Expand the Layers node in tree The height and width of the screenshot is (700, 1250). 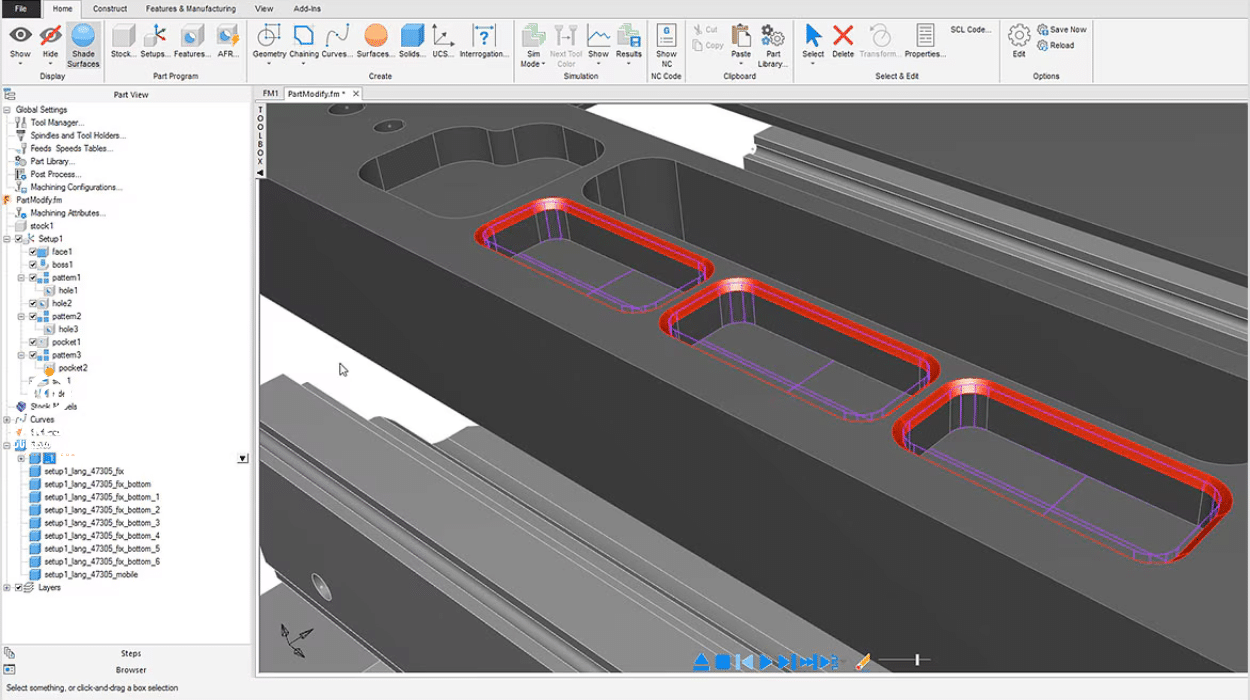7,588
